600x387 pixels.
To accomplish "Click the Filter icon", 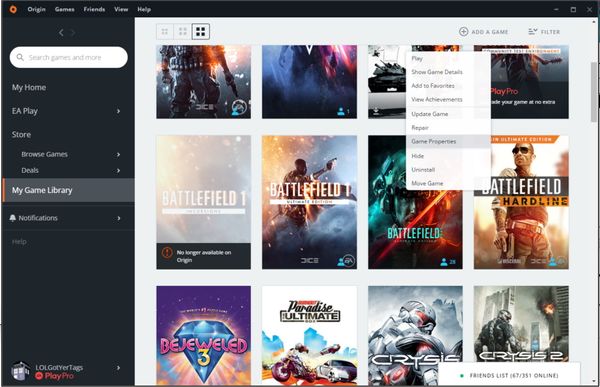I will [x=533, y=31].
